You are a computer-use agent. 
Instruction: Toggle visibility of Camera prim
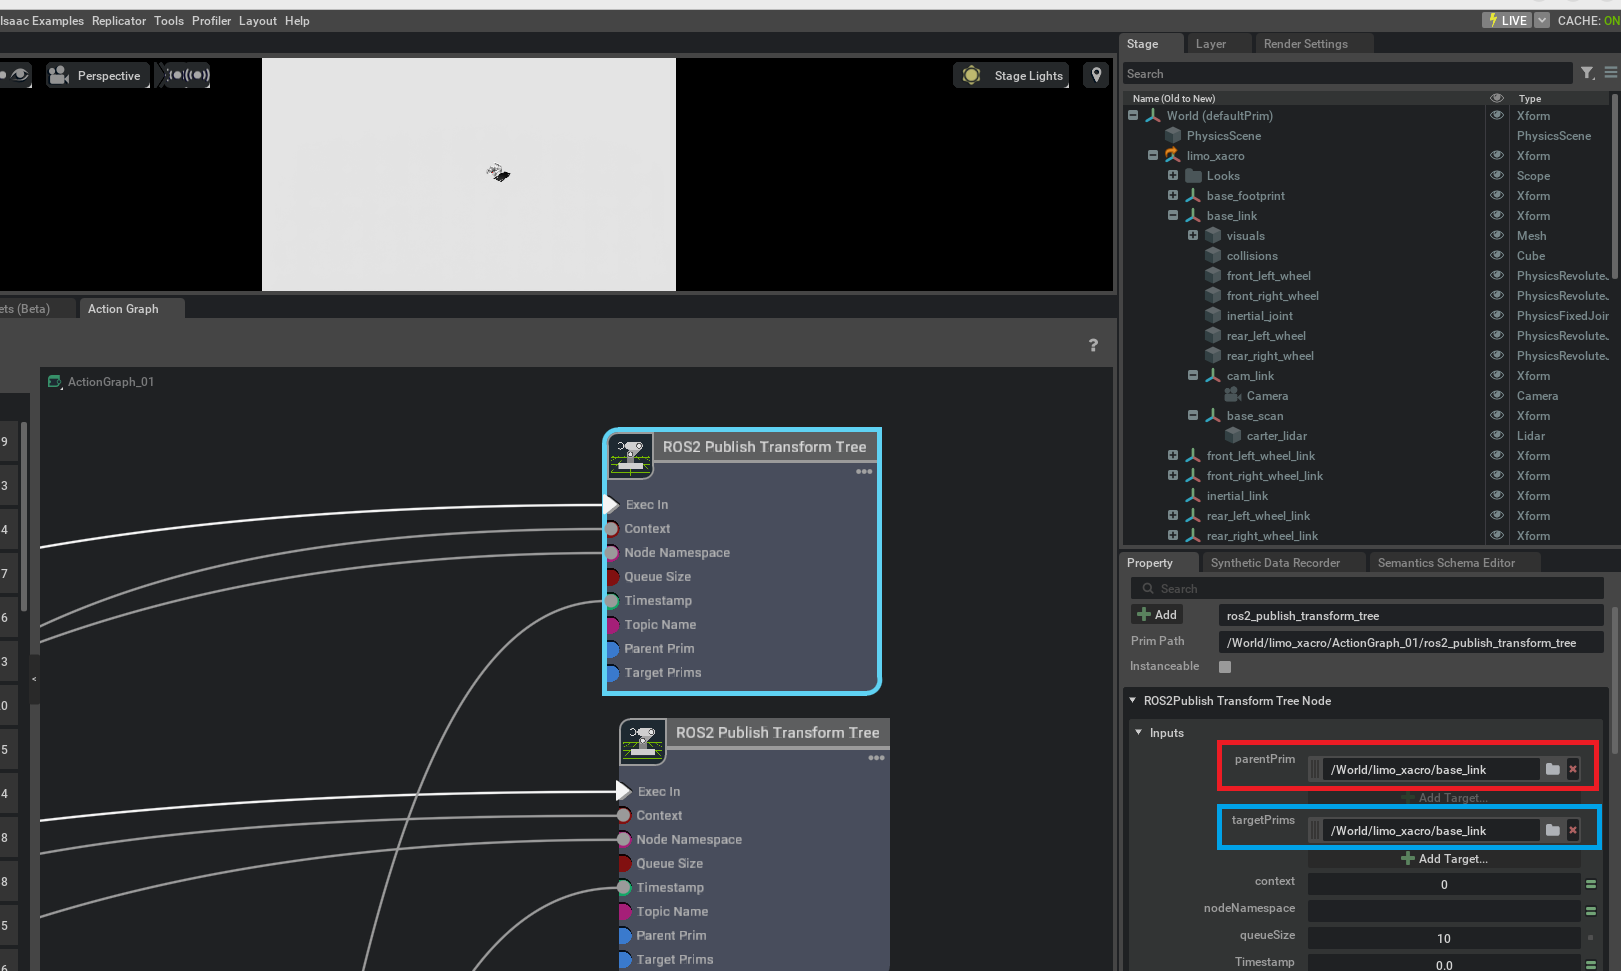coord(1497,396)
